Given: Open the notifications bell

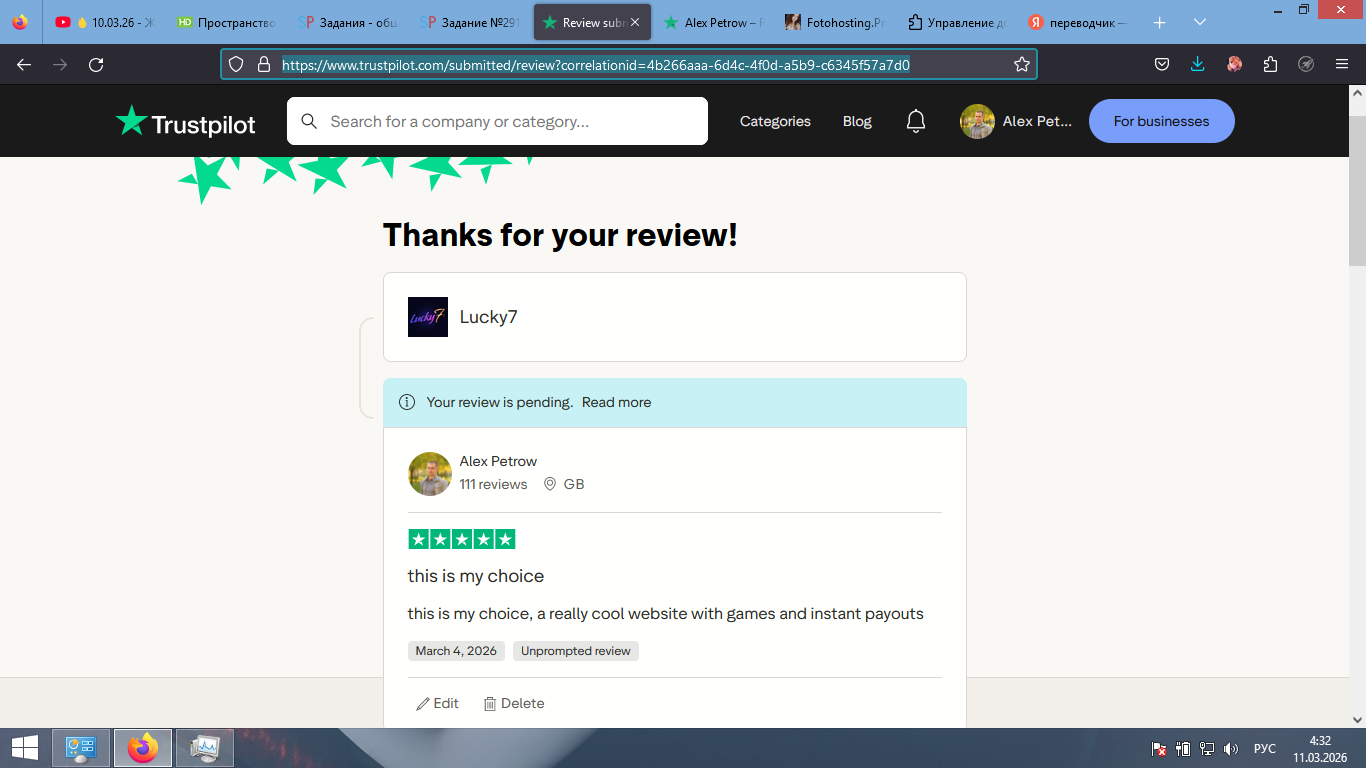Looking at the screenshot, I should pos(916,121).
